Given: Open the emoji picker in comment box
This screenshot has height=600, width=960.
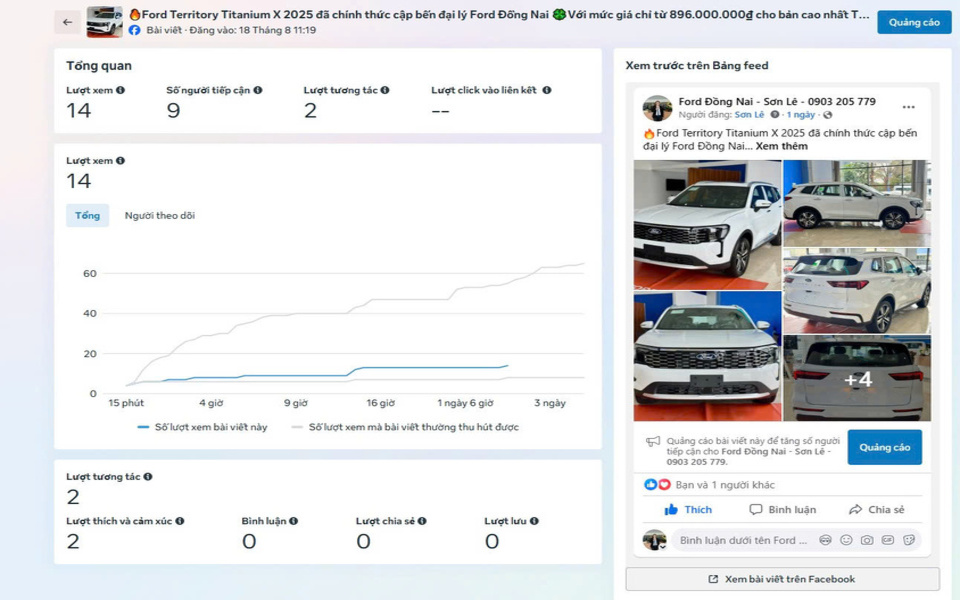Looking at the screenshot, I should 846,540.
